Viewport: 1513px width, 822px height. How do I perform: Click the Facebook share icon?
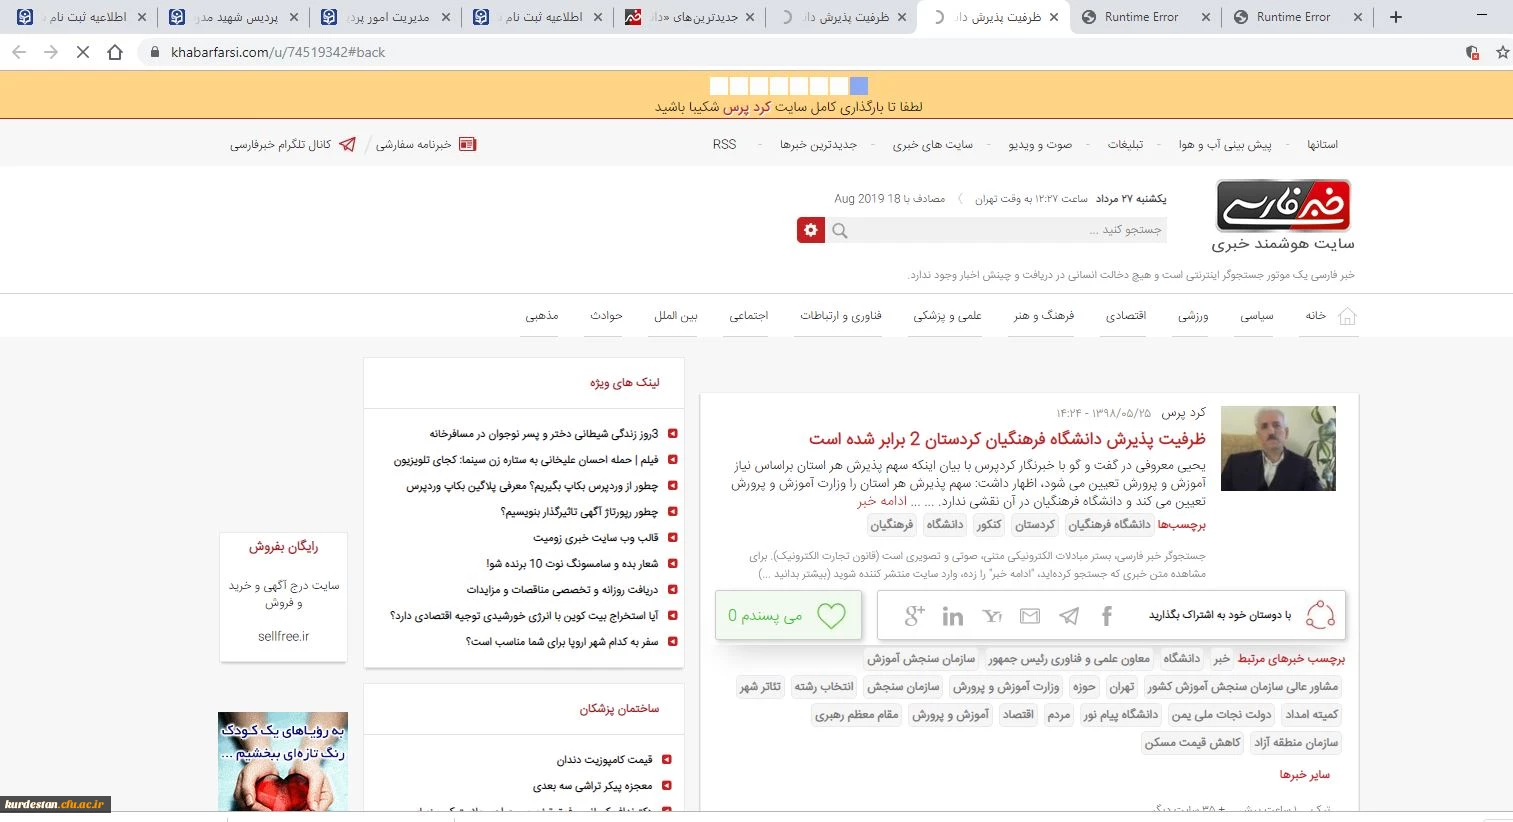[x=1106, y=616]
